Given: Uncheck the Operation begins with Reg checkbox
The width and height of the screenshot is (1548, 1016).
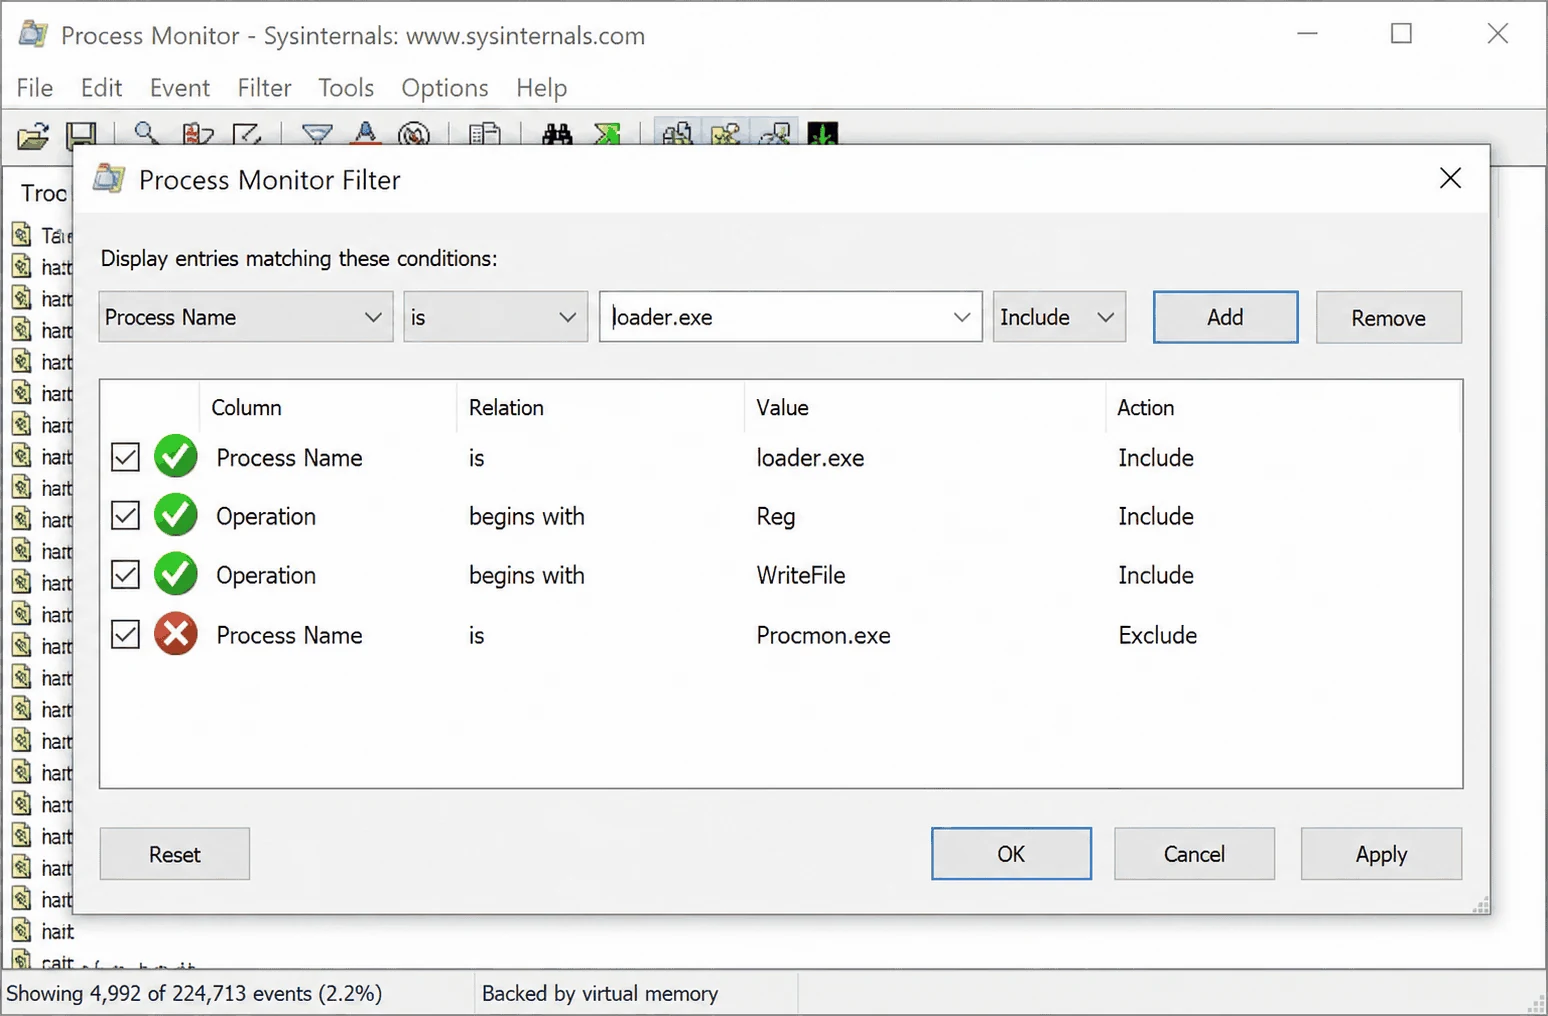Looking at the screenshot, I should tap(125, 516).
